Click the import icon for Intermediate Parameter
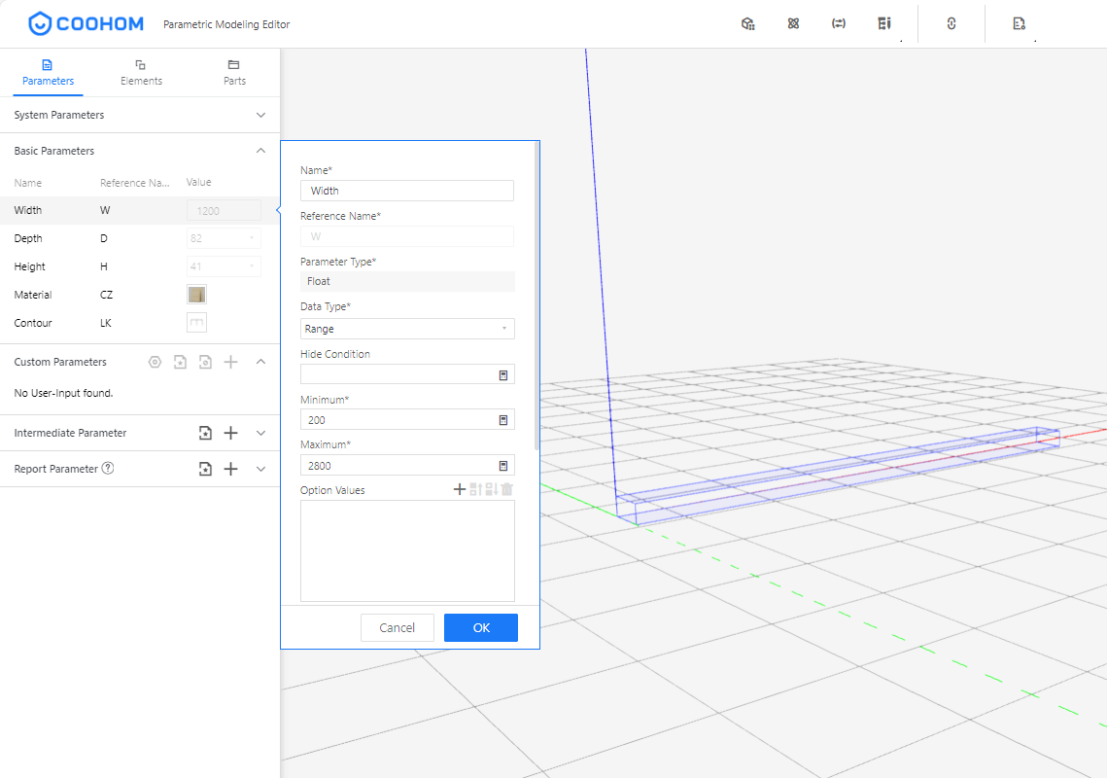 [205, 433]
